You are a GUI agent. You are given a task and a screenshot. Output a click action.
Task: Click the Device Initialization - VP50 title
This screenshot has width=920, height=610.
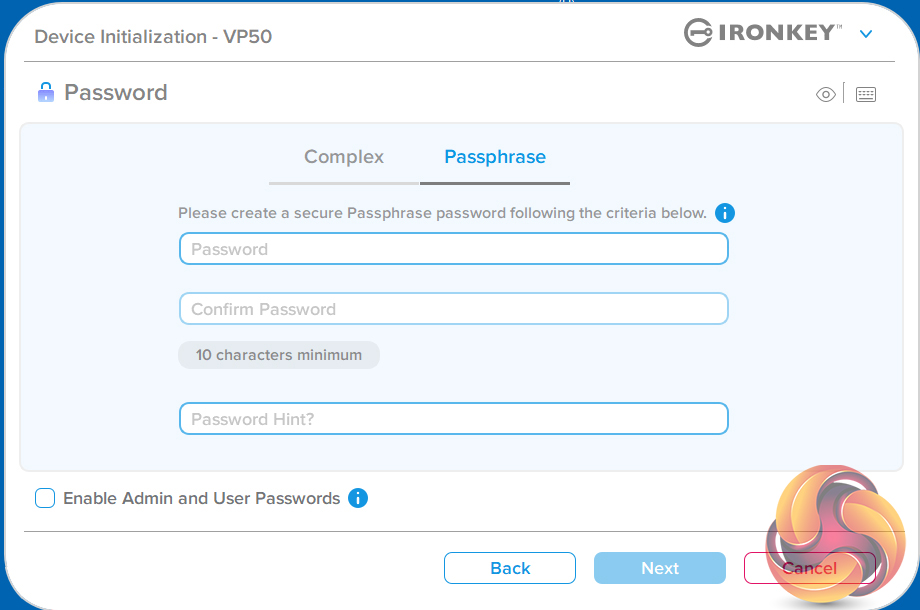click(x=153, y=37)
